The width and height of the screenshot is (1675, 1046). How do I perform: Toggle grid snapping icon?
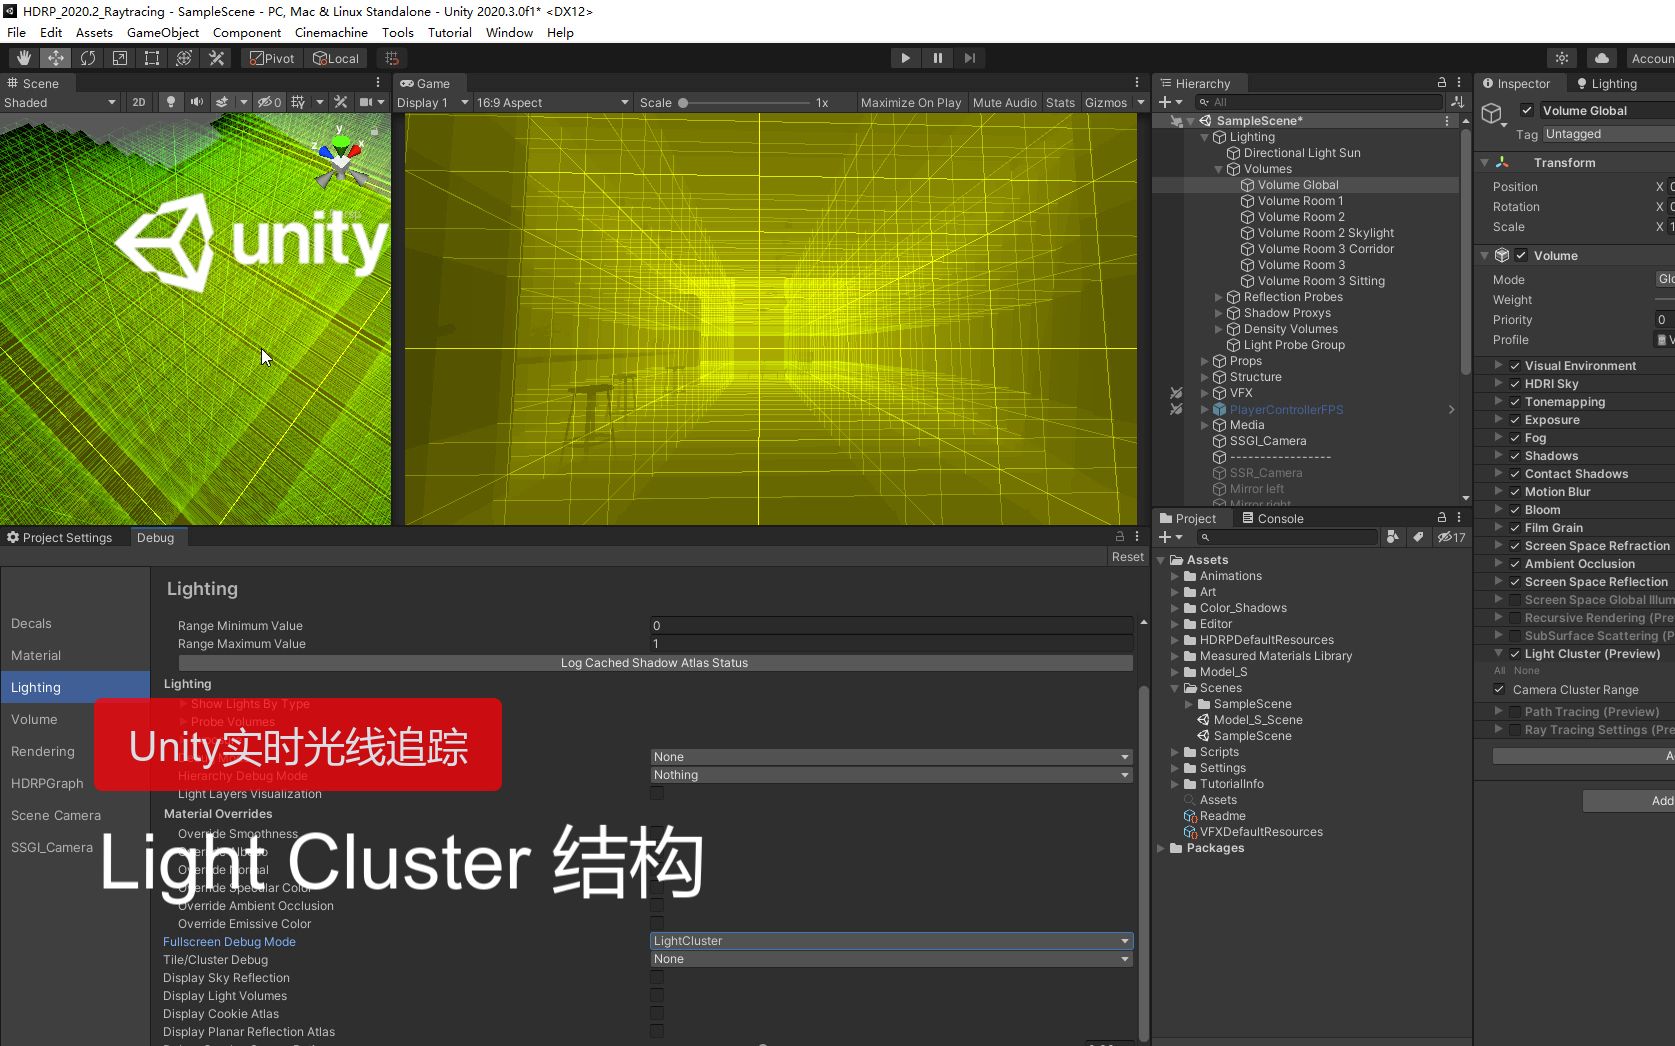[392, 58]
